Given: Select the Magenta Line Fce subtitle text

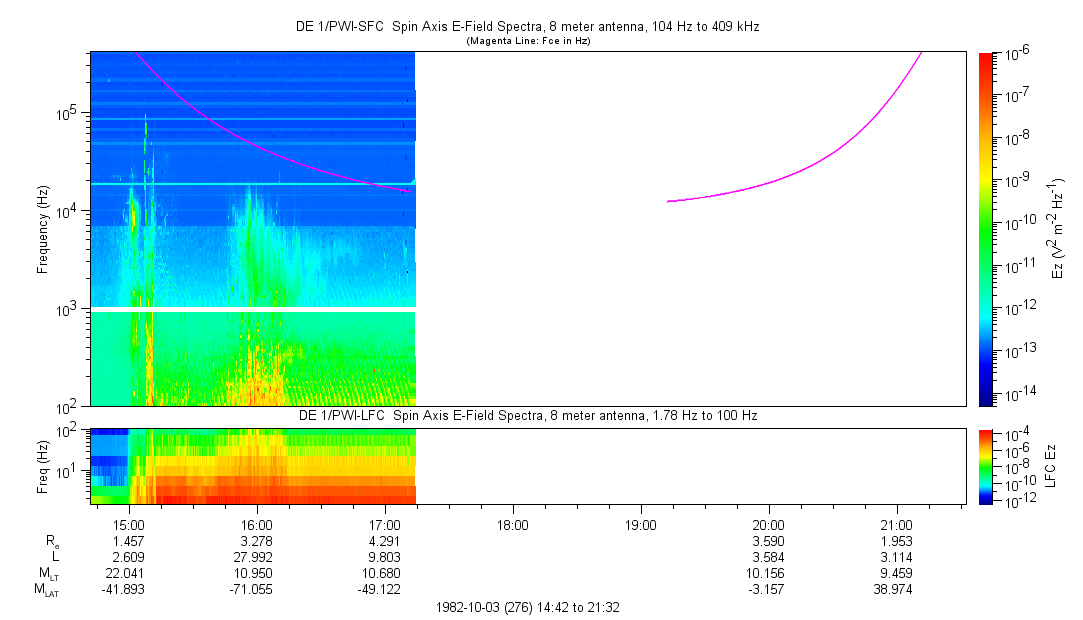Looking at the screenshot, I should (527, 41).
